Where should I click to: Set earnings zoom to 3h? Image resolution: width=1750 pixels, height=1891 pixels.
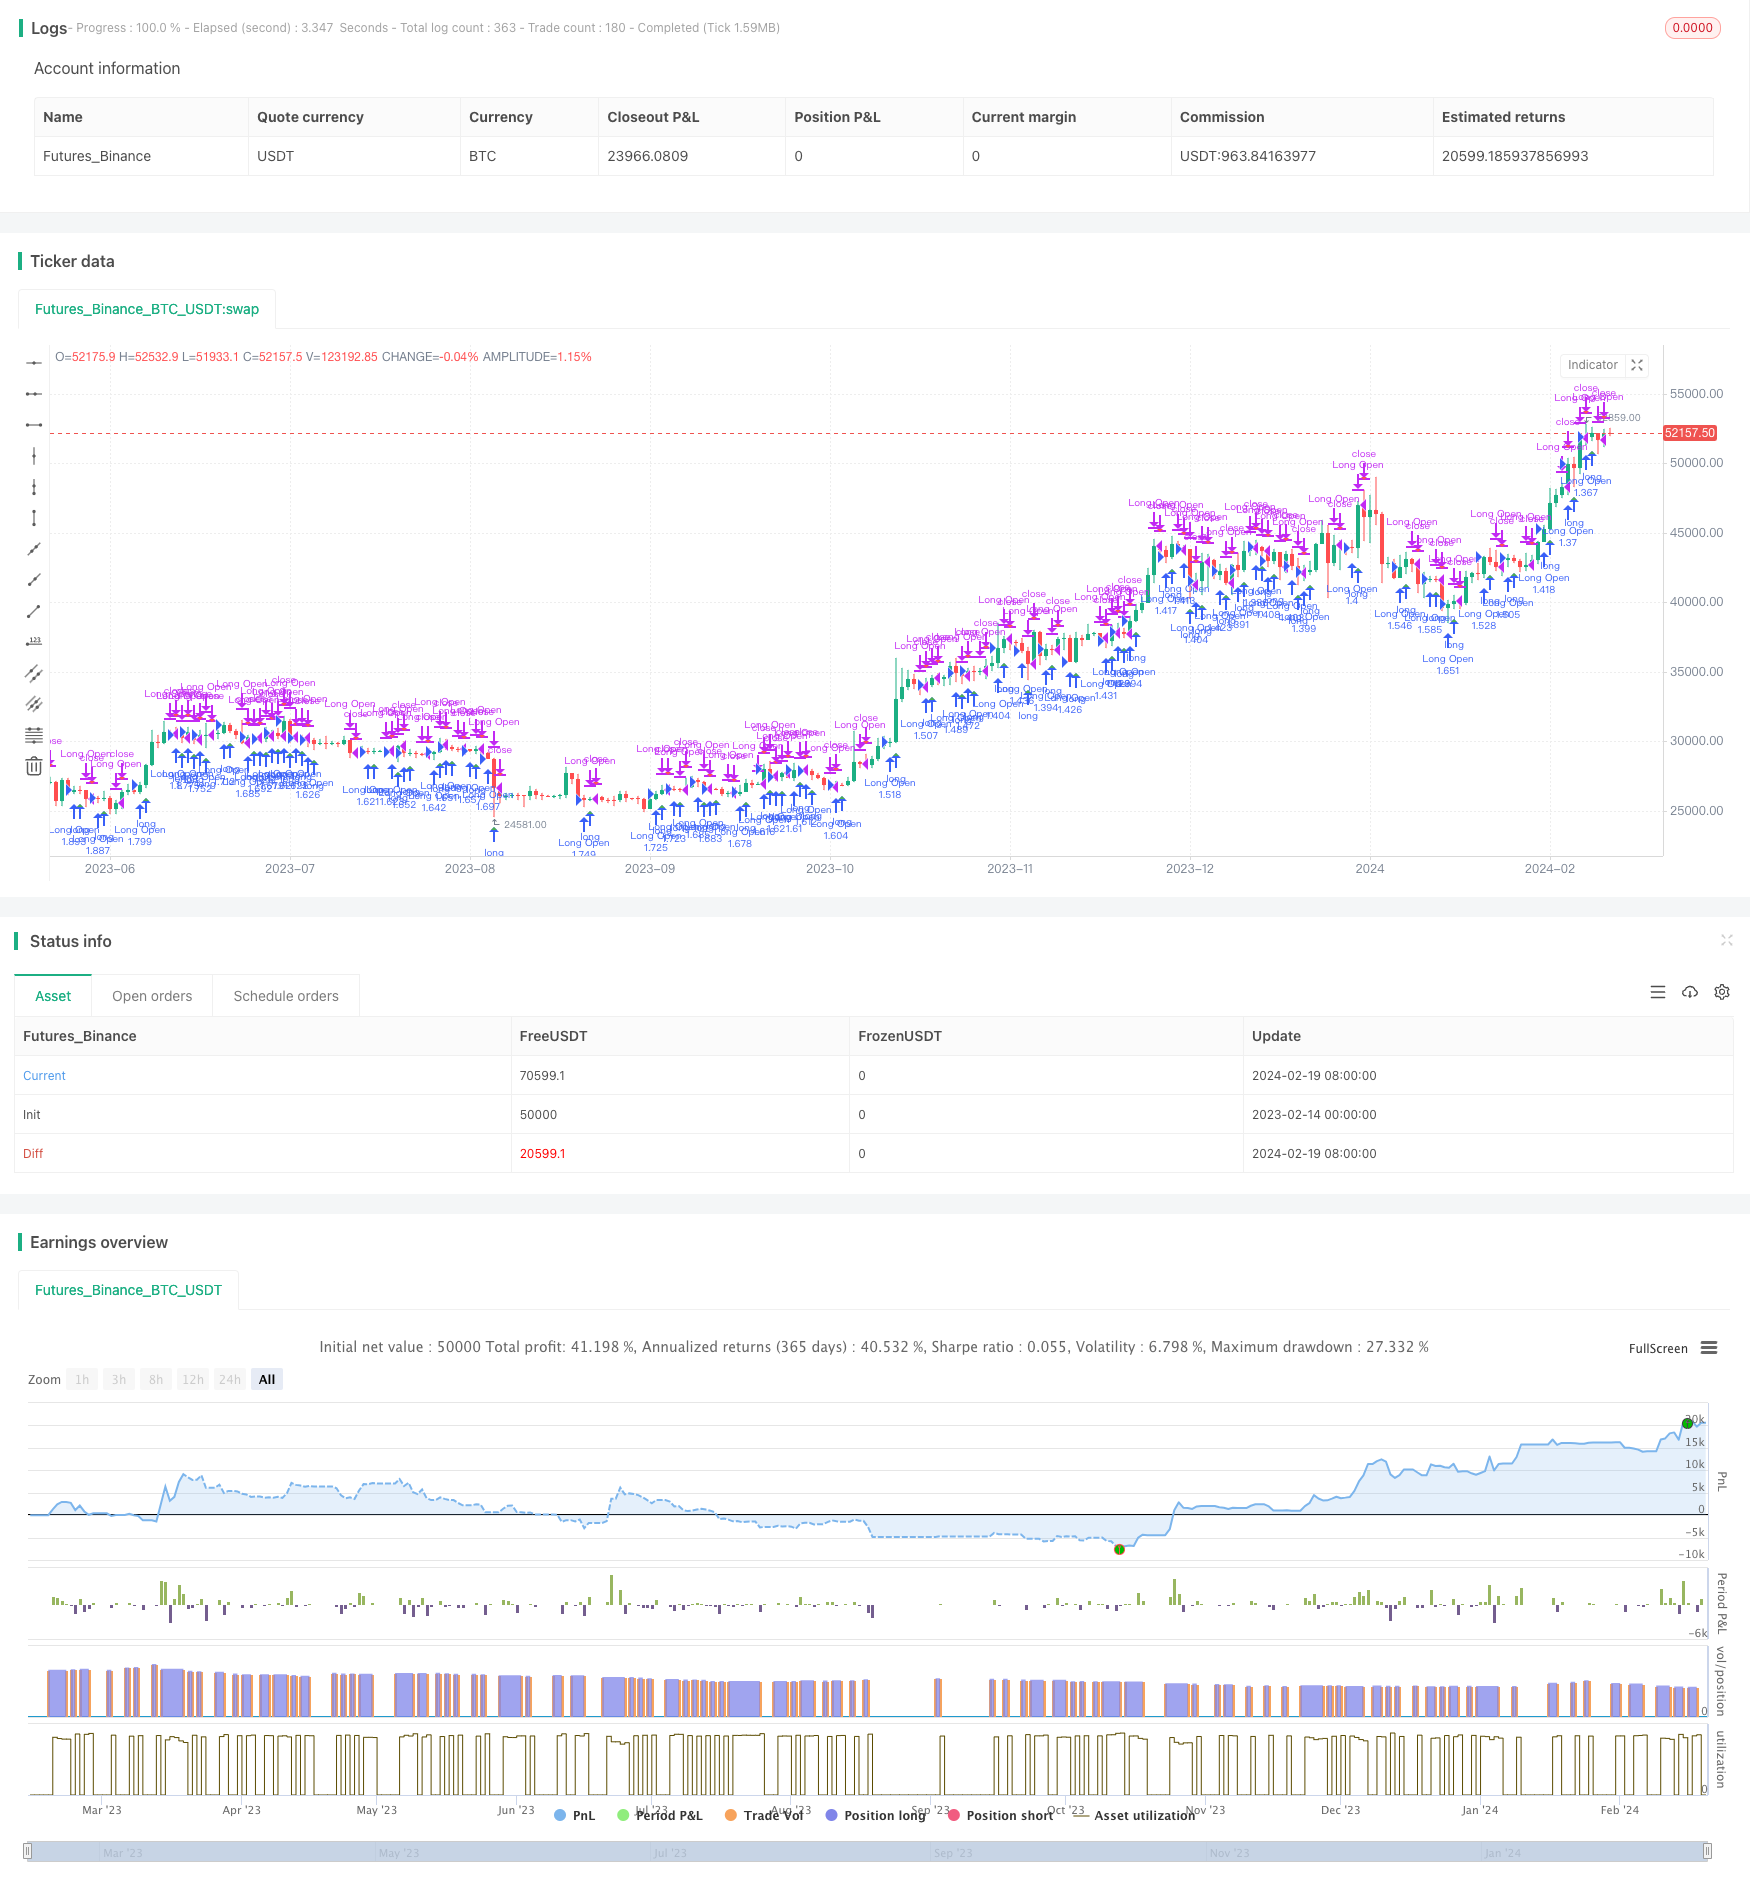click(x=119, y=1379)
